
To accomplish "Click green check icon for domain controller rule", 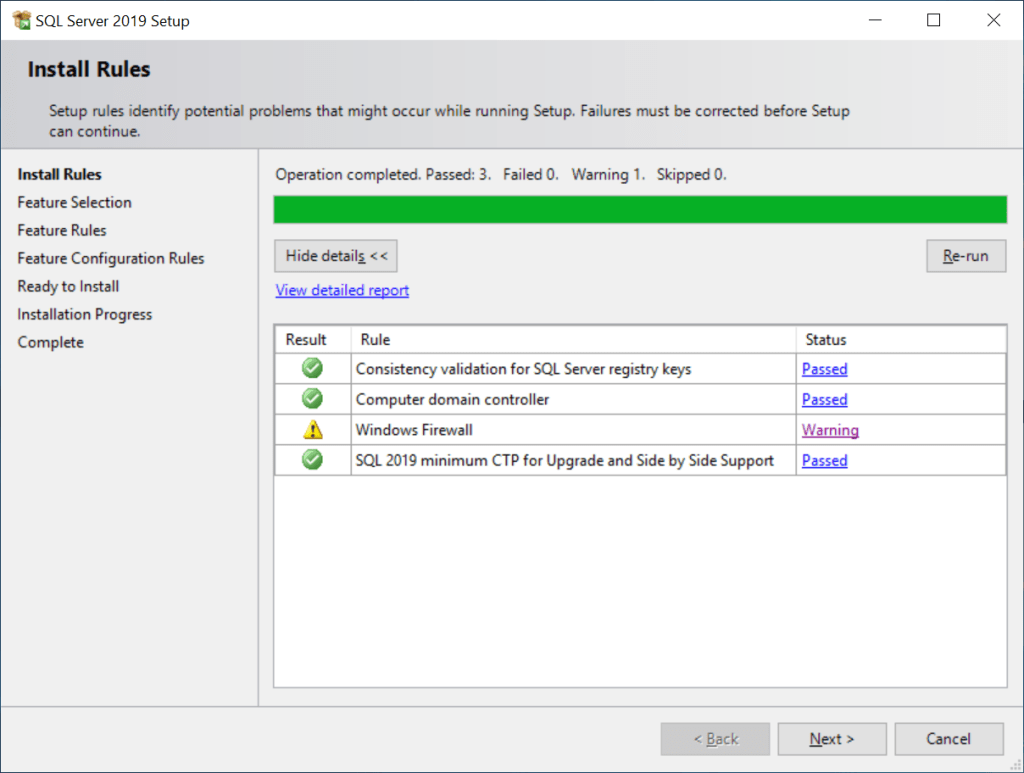I will (x=312, y=399).
